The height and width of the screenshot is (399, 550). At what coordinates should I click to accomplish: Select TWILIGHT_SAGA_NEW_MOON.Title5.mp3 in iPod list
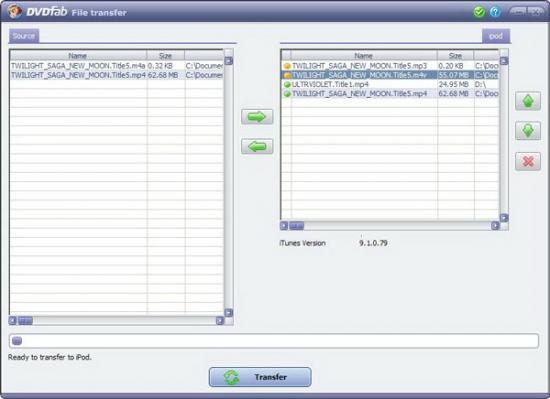pyautogui.click(x=360, y=66)
